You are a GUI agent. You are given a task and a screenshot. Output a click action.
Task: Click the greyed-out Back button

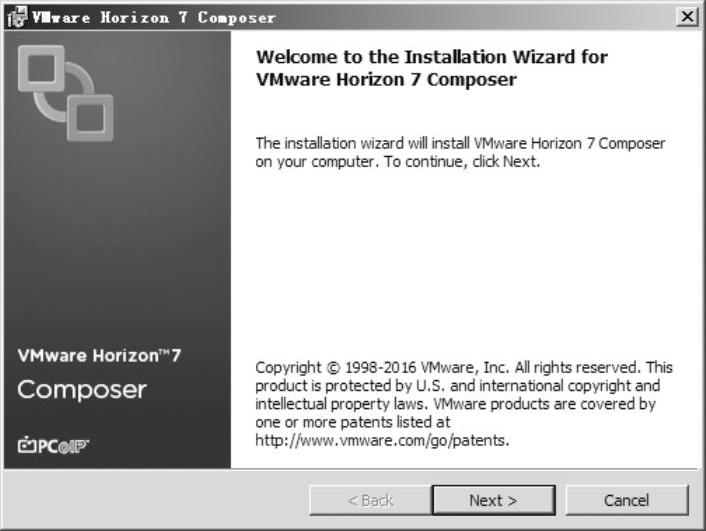370,499
